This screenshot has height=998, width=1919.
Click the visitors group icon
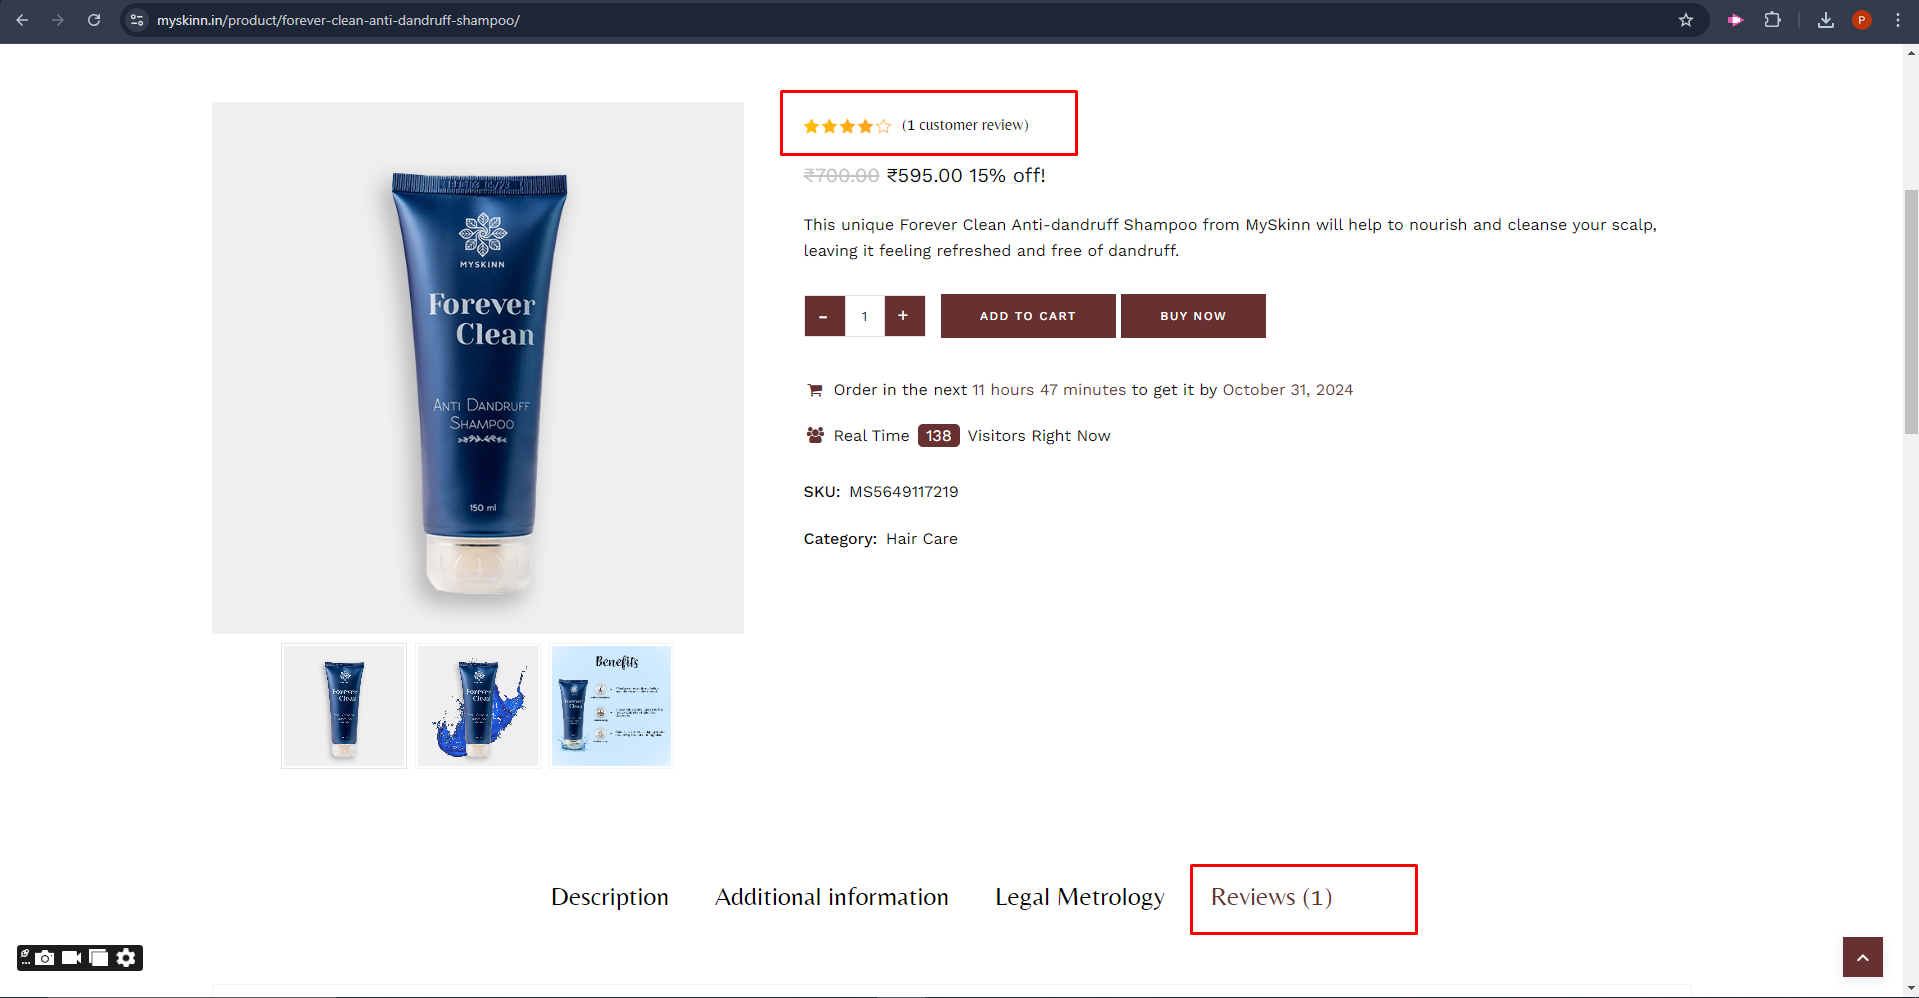(815, 435)
